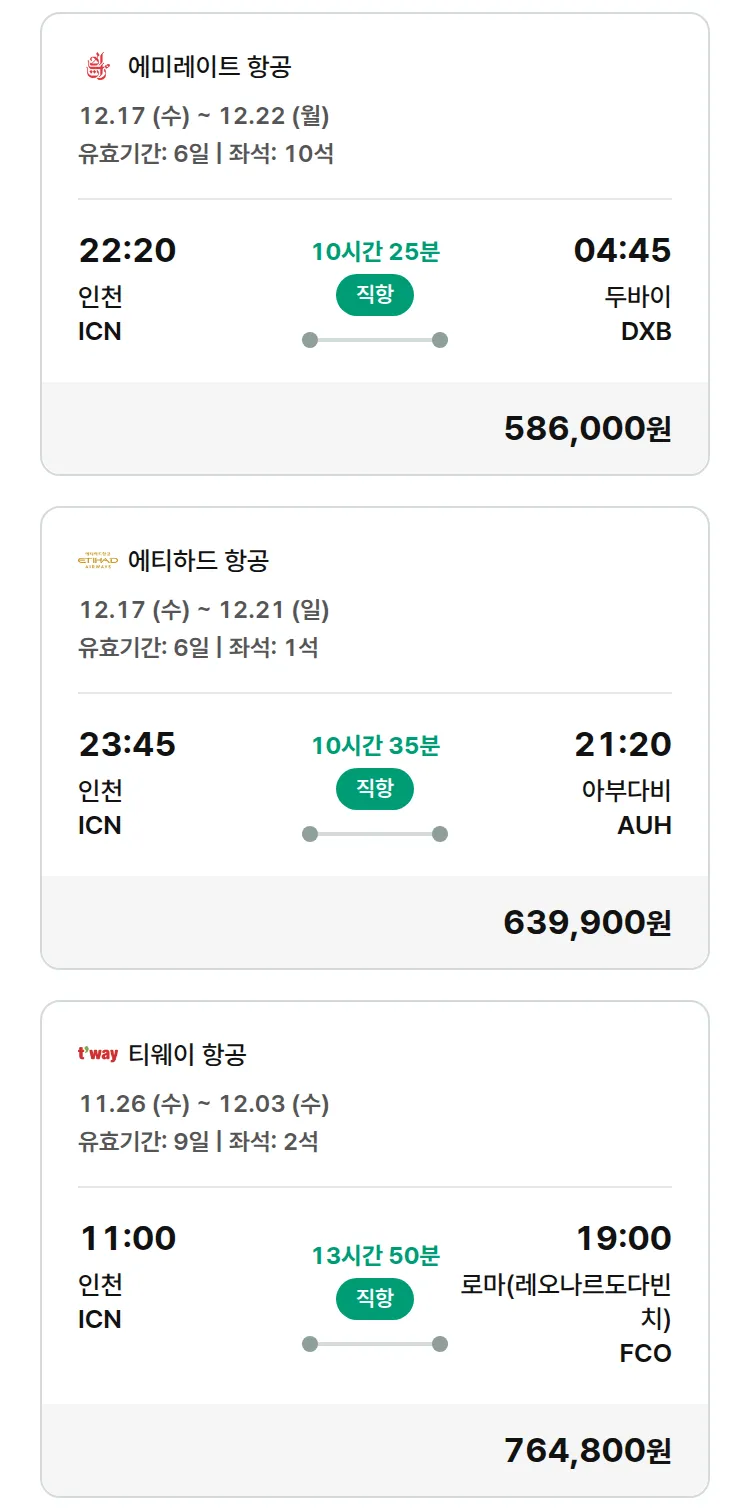This screenshot has width=750, height=1510.
Task: Click the t'way airline logo icon
Action: point(97,1054)
